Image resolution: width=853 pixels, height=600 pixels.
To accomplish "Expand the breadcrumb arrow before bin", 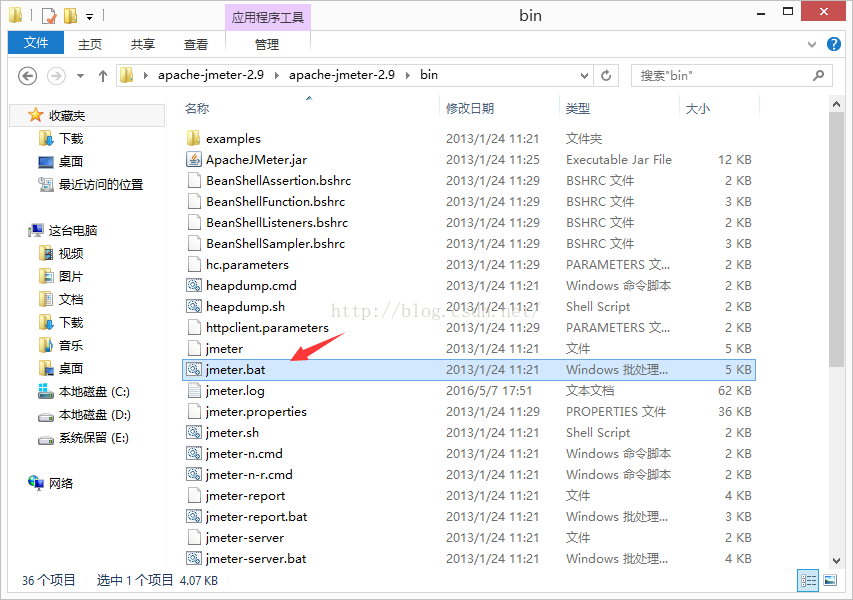I will (x=407, y=75).
